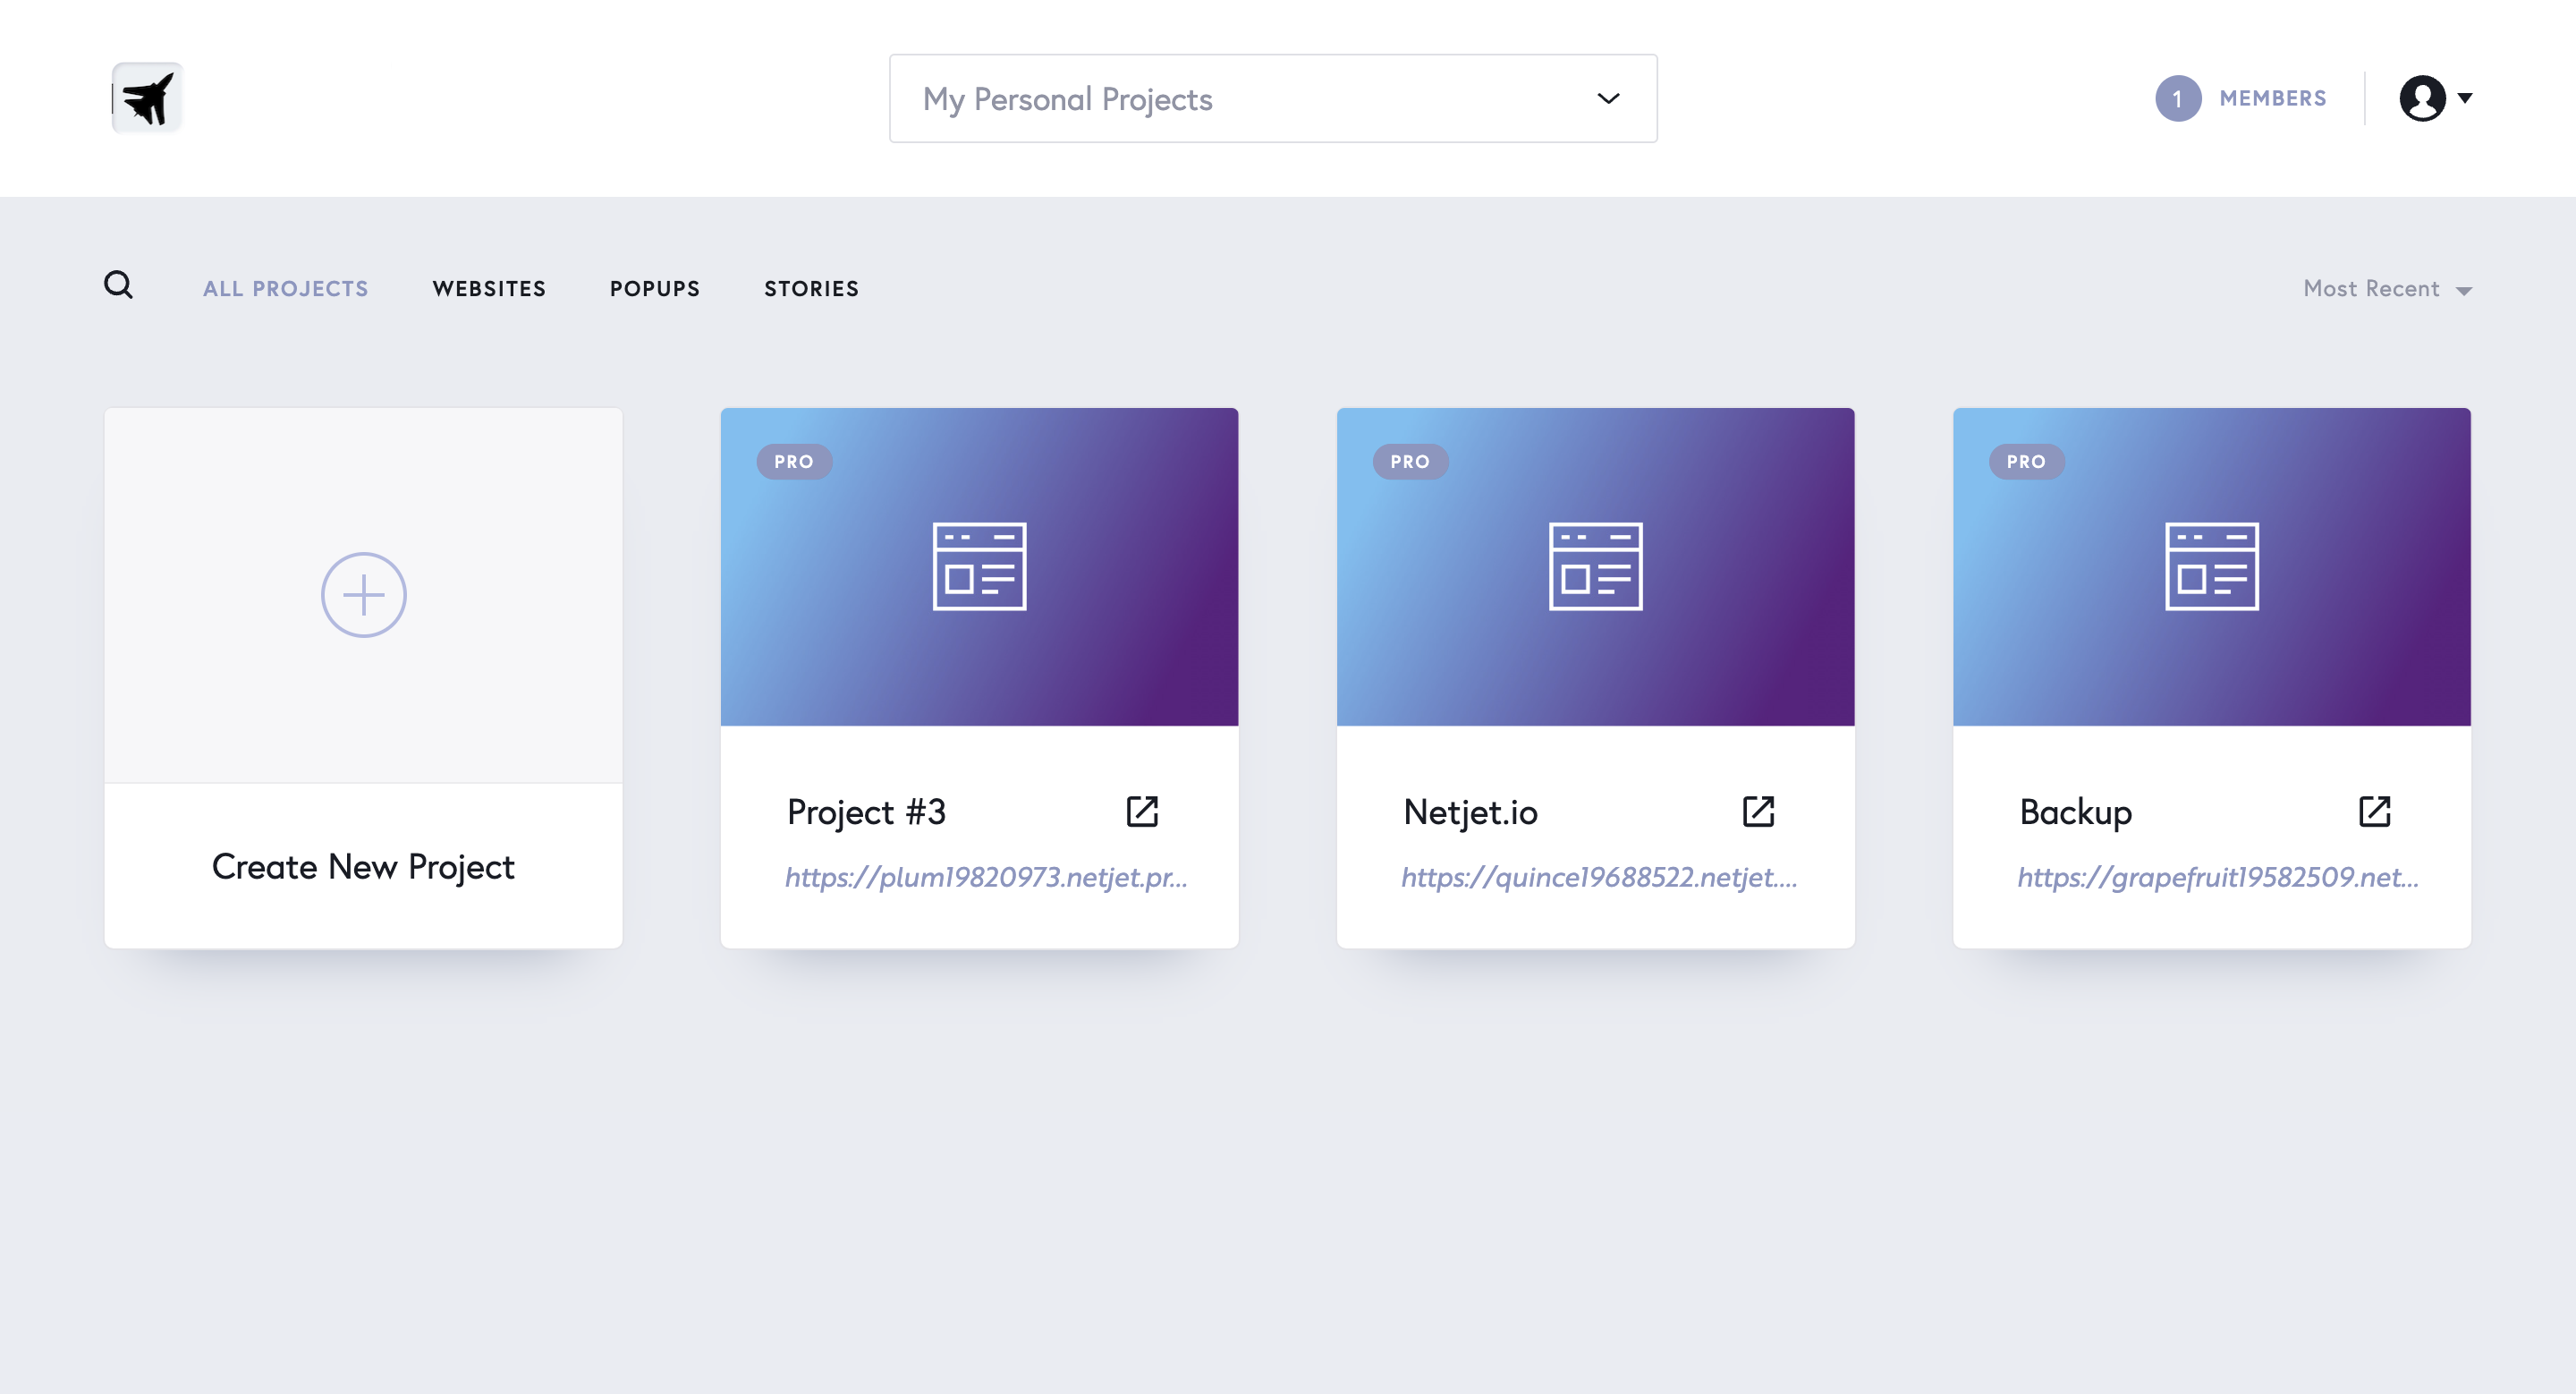Screen dimensions: 2576x1394
Task: Open Netjet.io via its external link icon
Action: click(x=1757, y=811)
